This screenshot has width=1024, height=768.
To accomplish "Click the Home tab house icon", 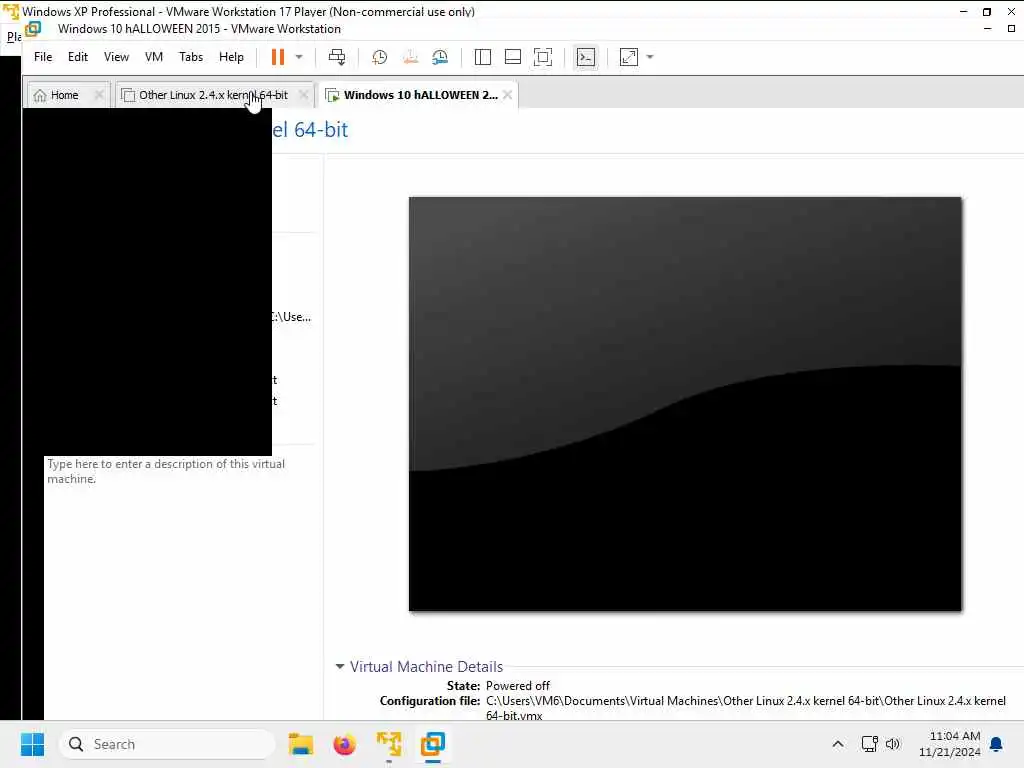I will pyautogui.click(x=40, y=95).
